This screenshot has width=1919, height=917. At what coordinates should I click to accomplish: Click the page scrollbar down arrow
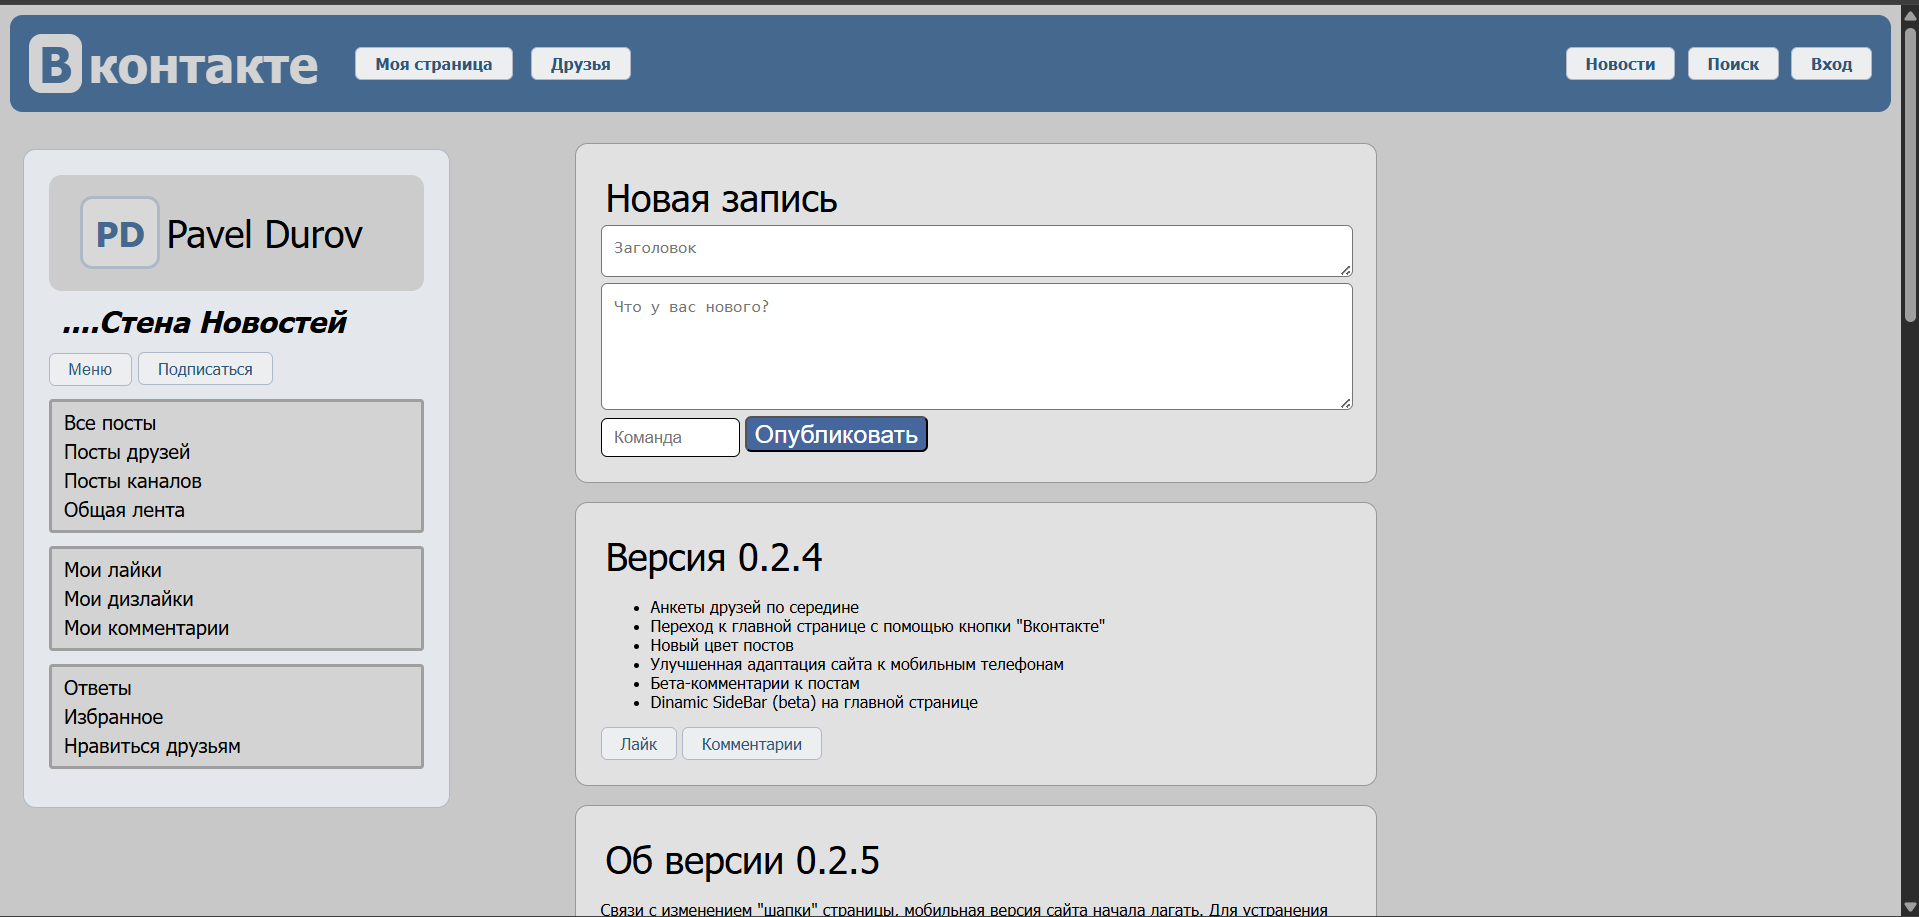pos(1910,908)
